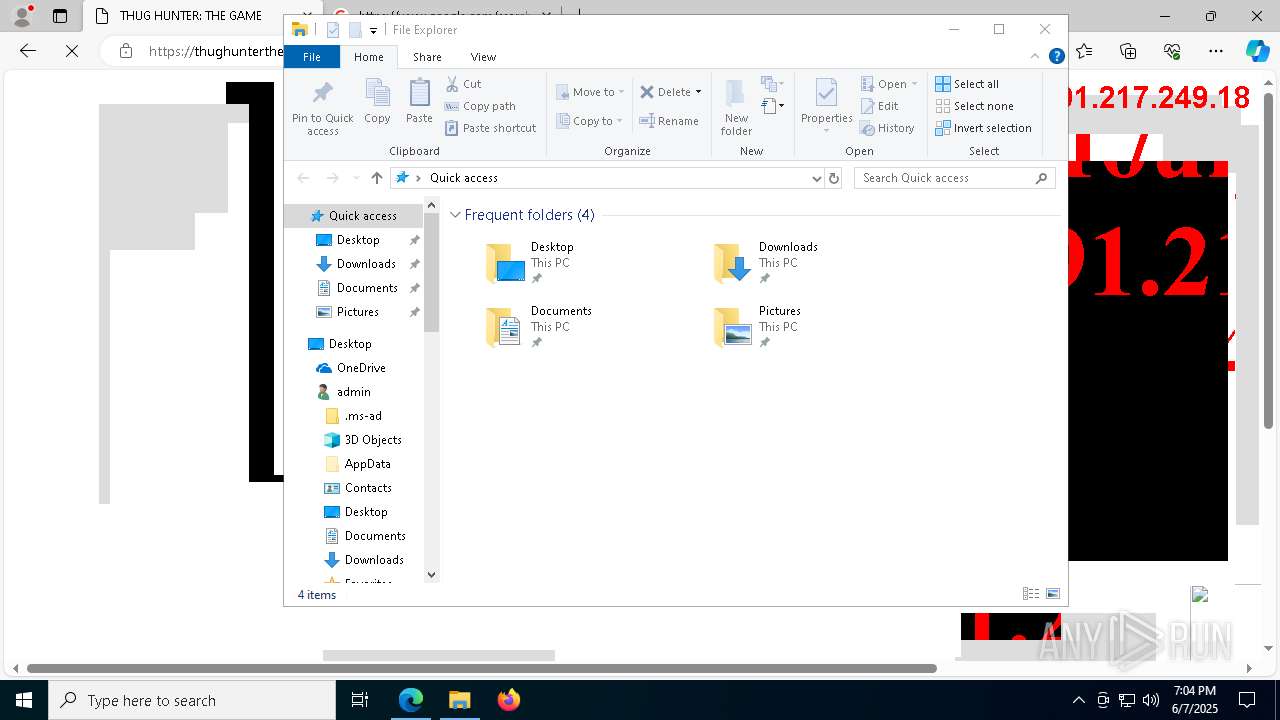The height and width of the screenshot is (720, 1280).
Task: Open Firefox from taskbar
Action: pos(508,700)
